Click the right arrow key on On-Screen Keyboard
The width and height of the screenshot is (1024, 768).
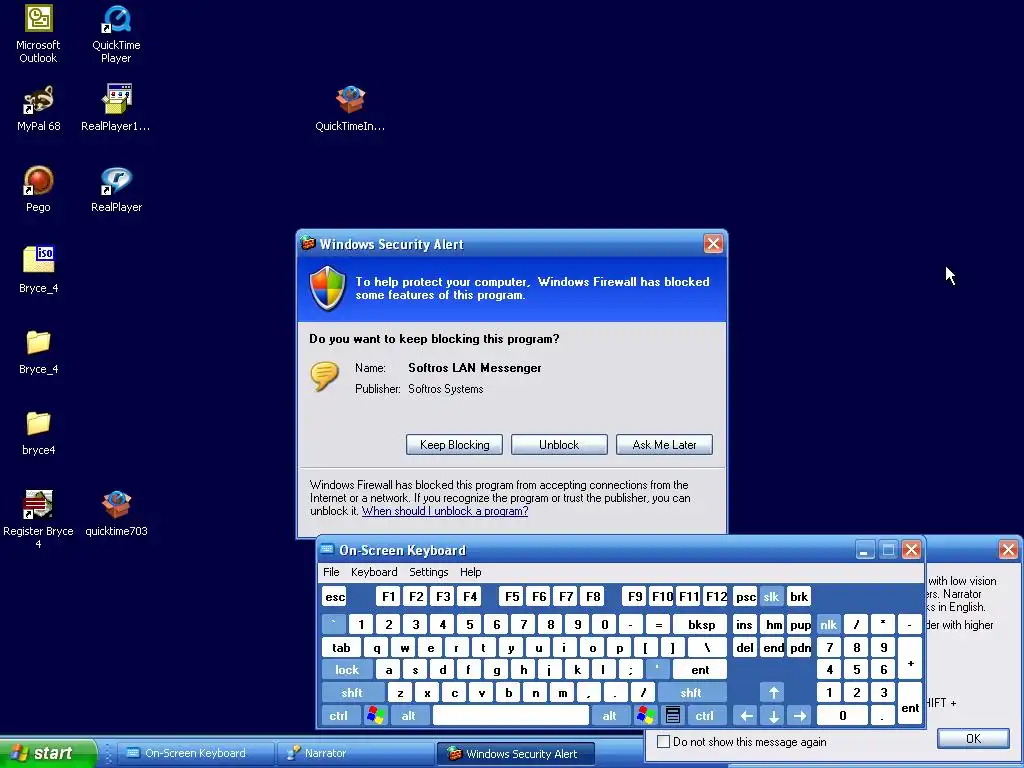pos(800,716)
